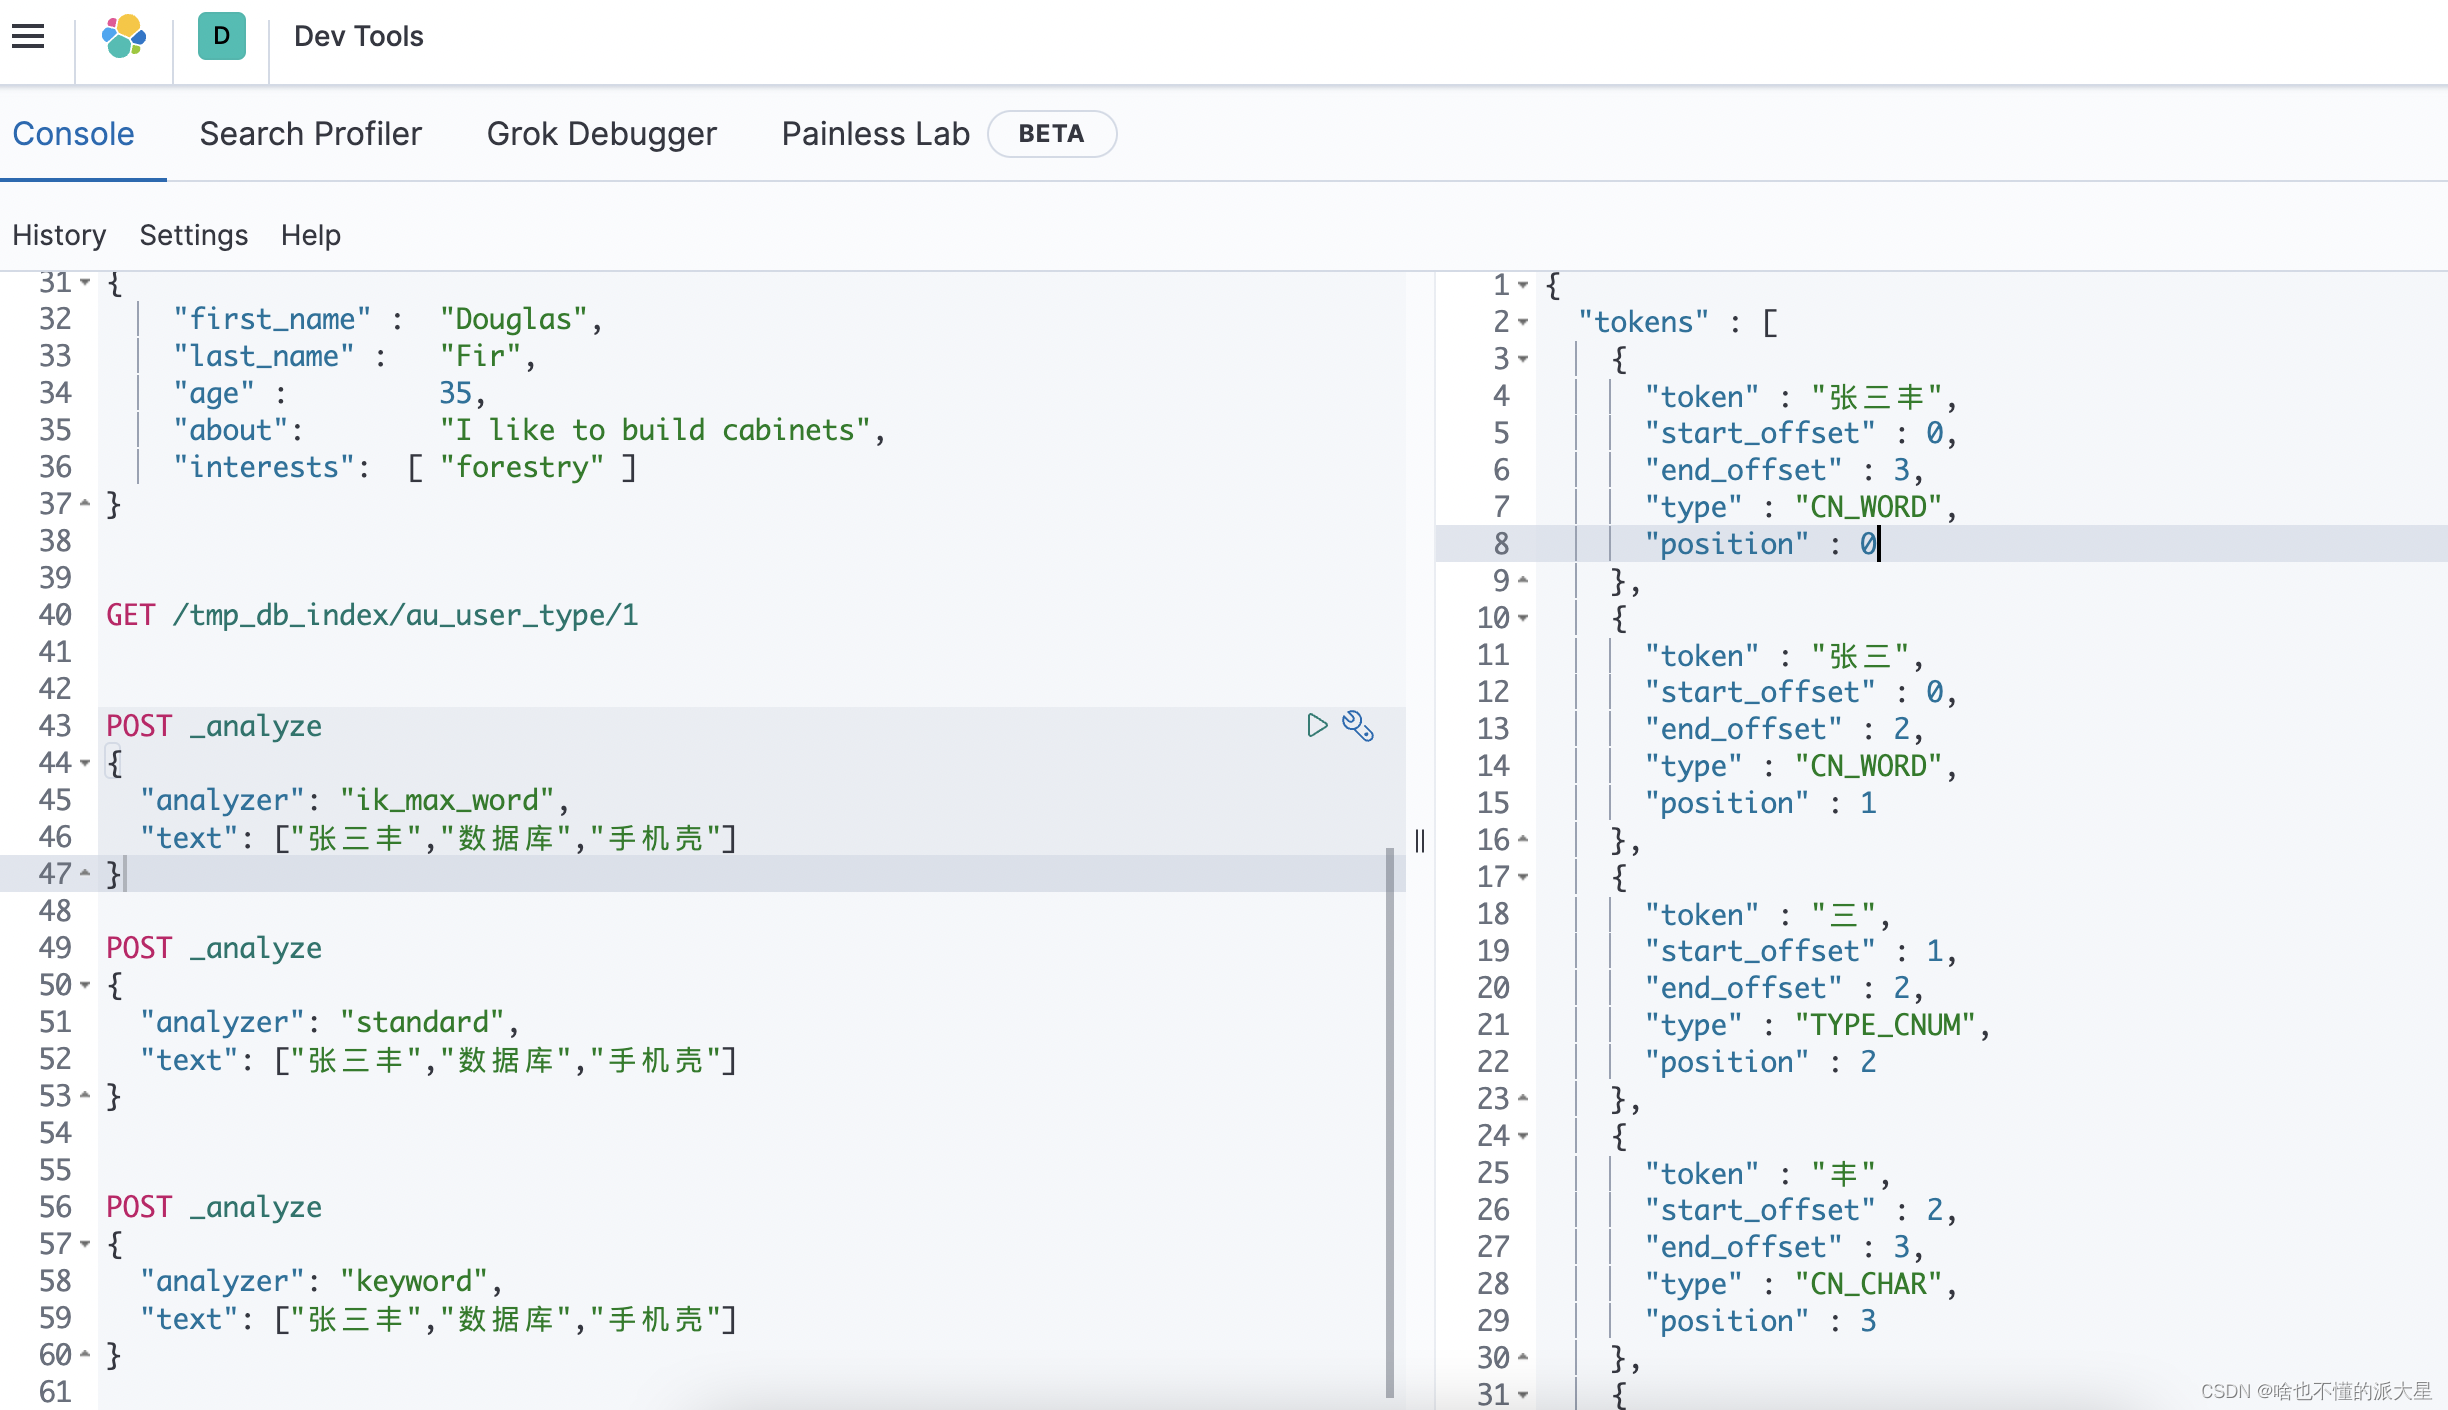Collapse editor block at line 31
Screen dimensions: 2448x1410
point(86,283)
